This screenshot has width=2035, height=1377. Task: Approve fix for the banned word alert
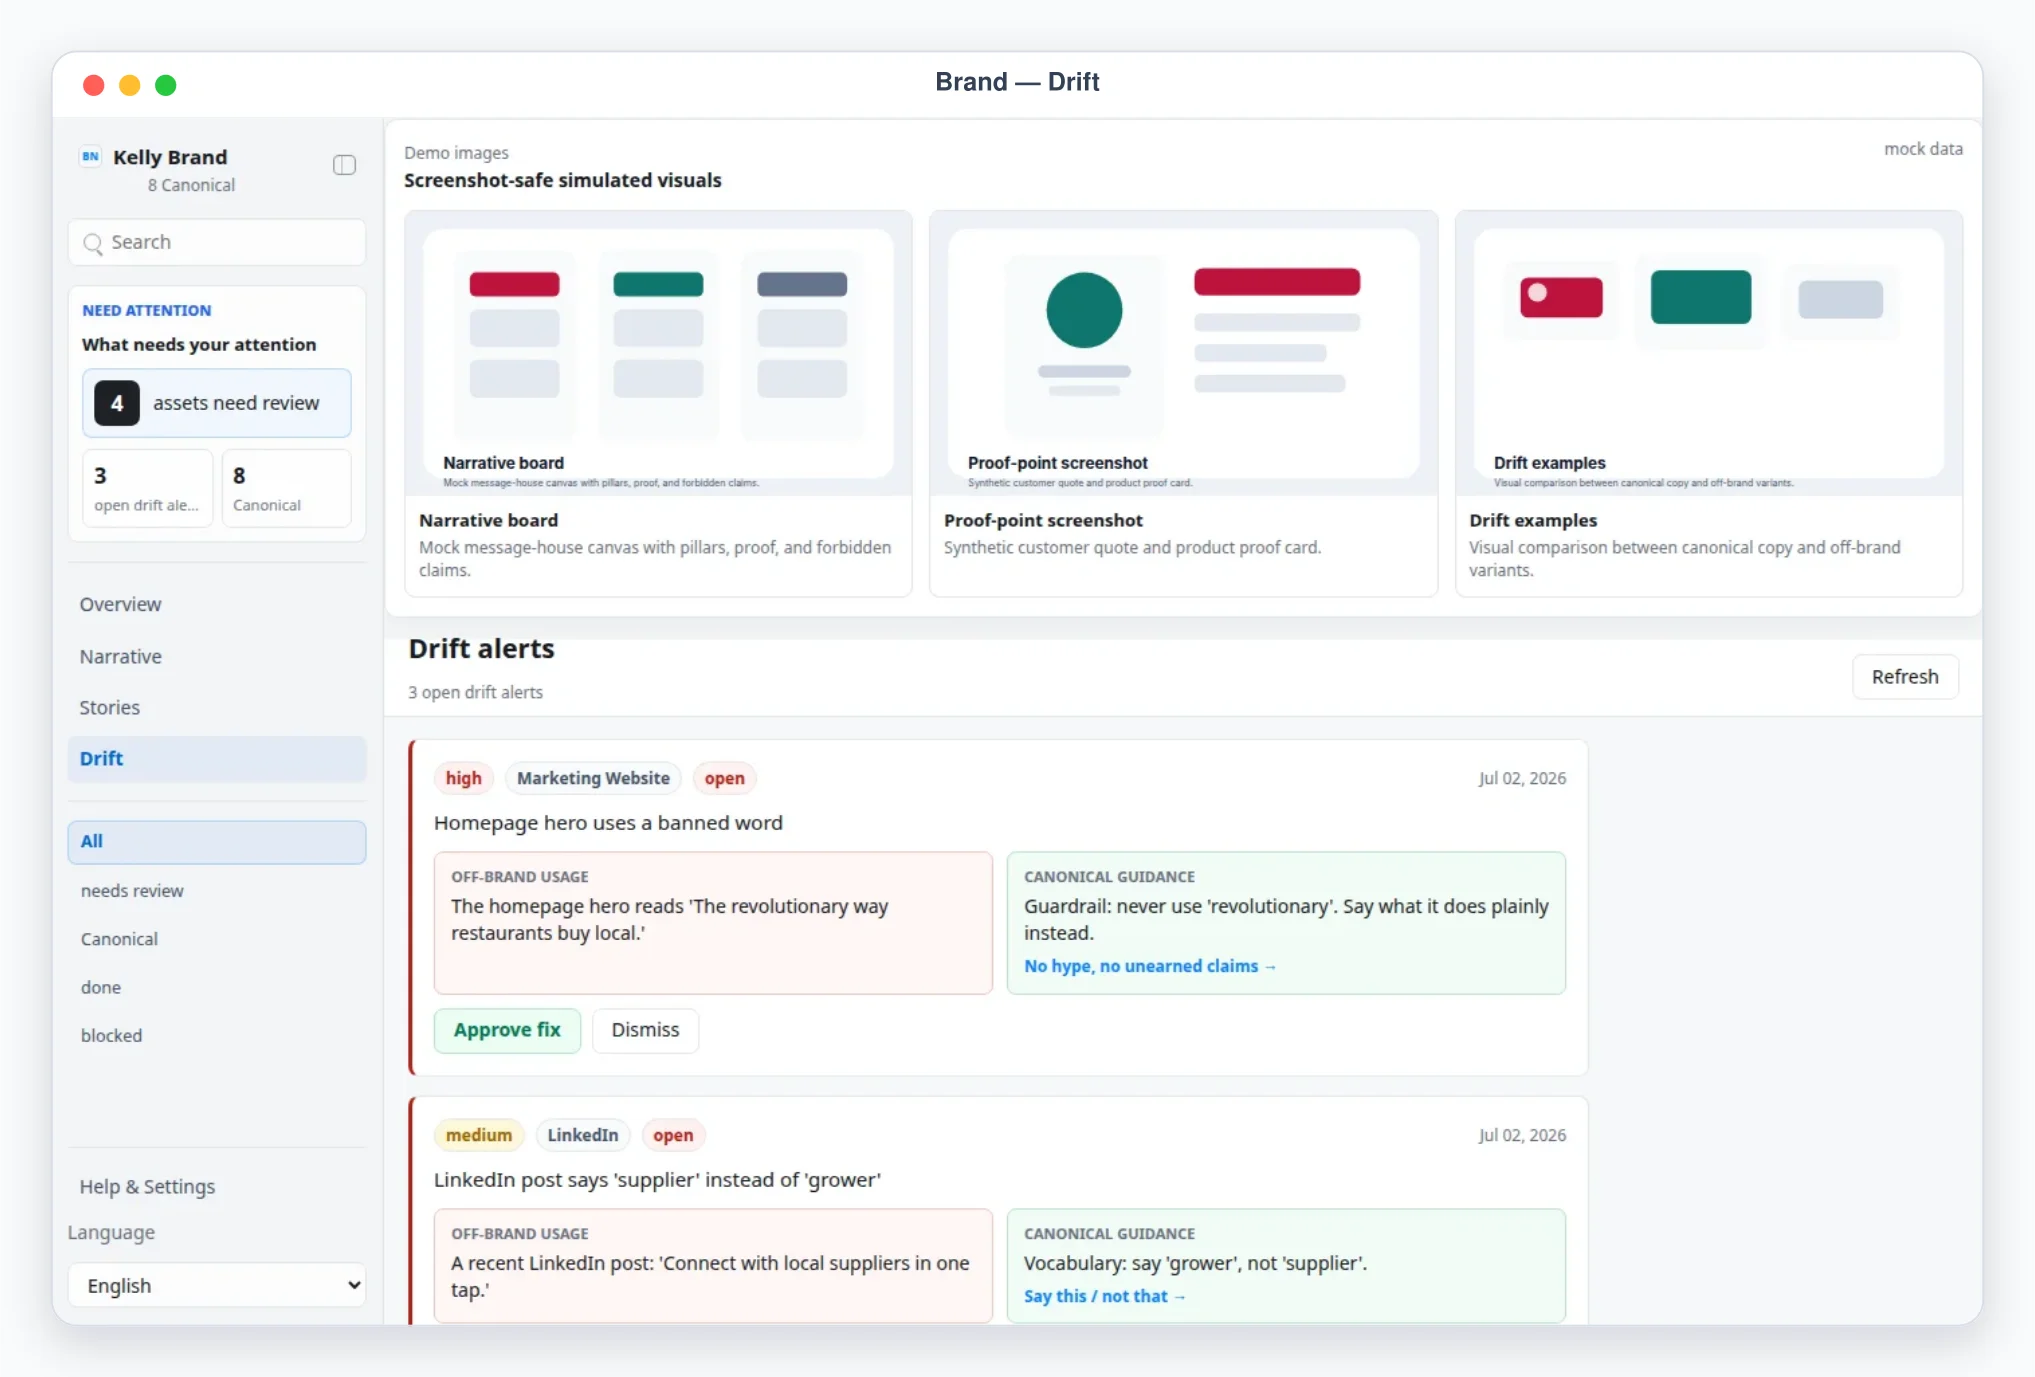point(507,1030)
